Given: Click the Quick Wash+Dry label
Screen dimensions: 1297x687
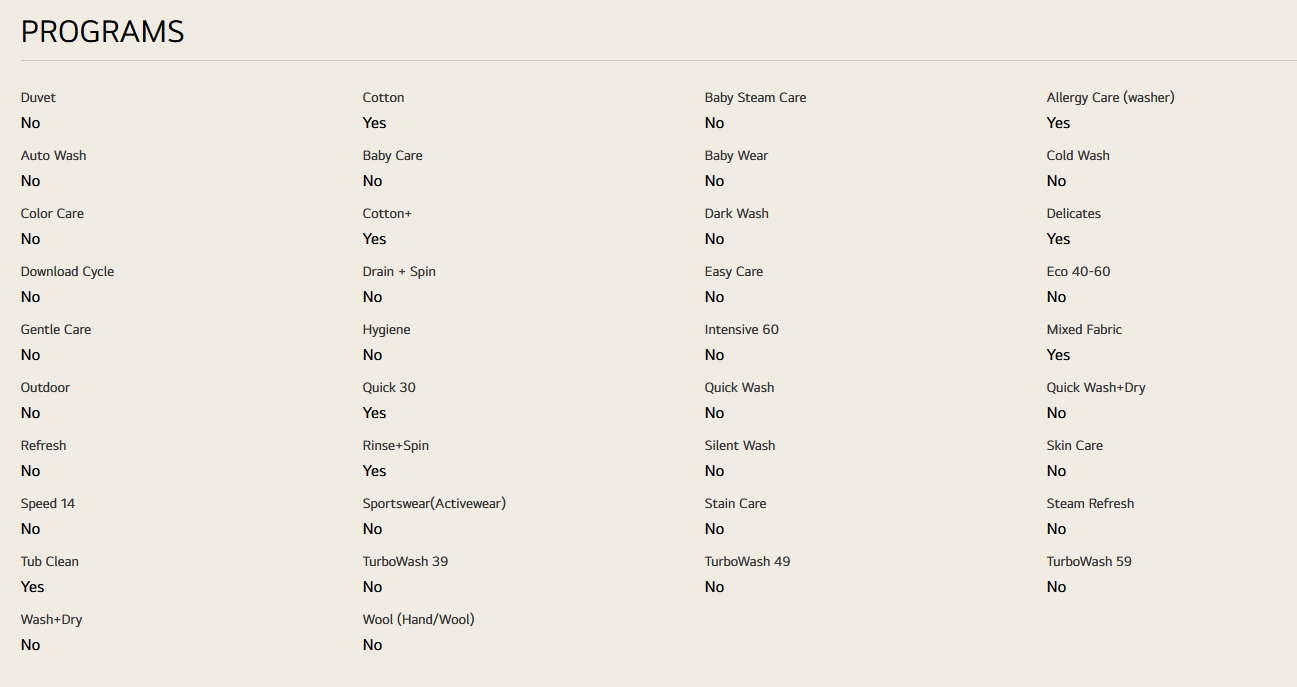Looking at the screenshot, I should [1096, 388].
